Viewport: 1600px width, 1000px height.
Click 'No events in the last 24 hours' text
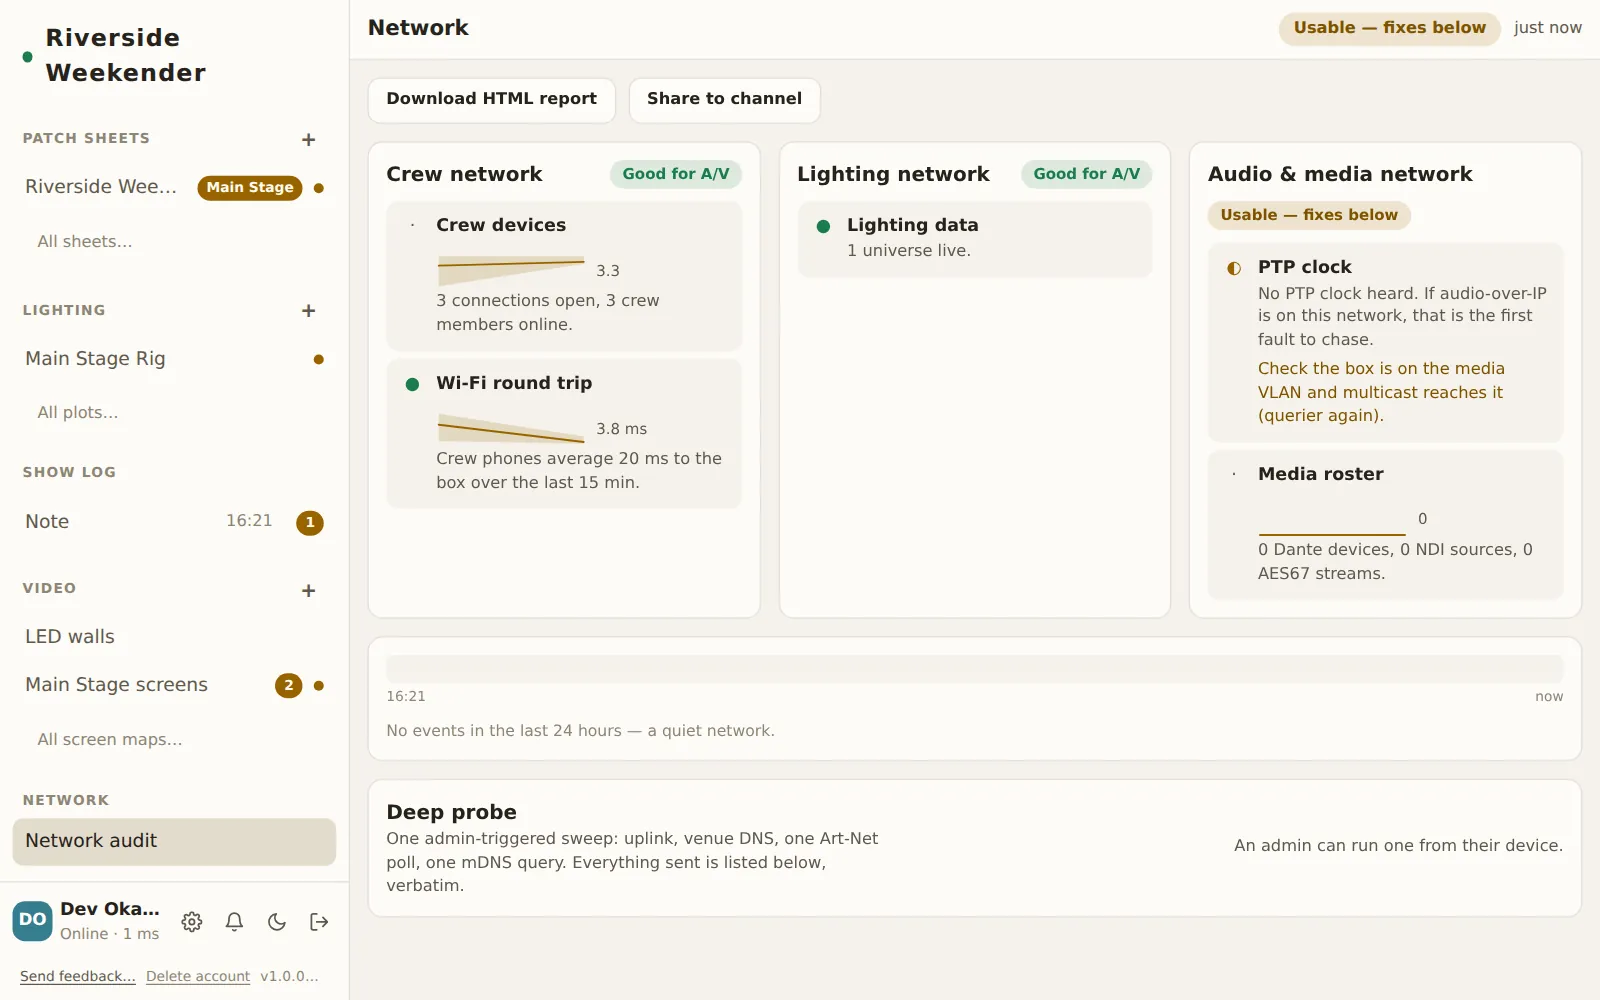coord(581,731)
